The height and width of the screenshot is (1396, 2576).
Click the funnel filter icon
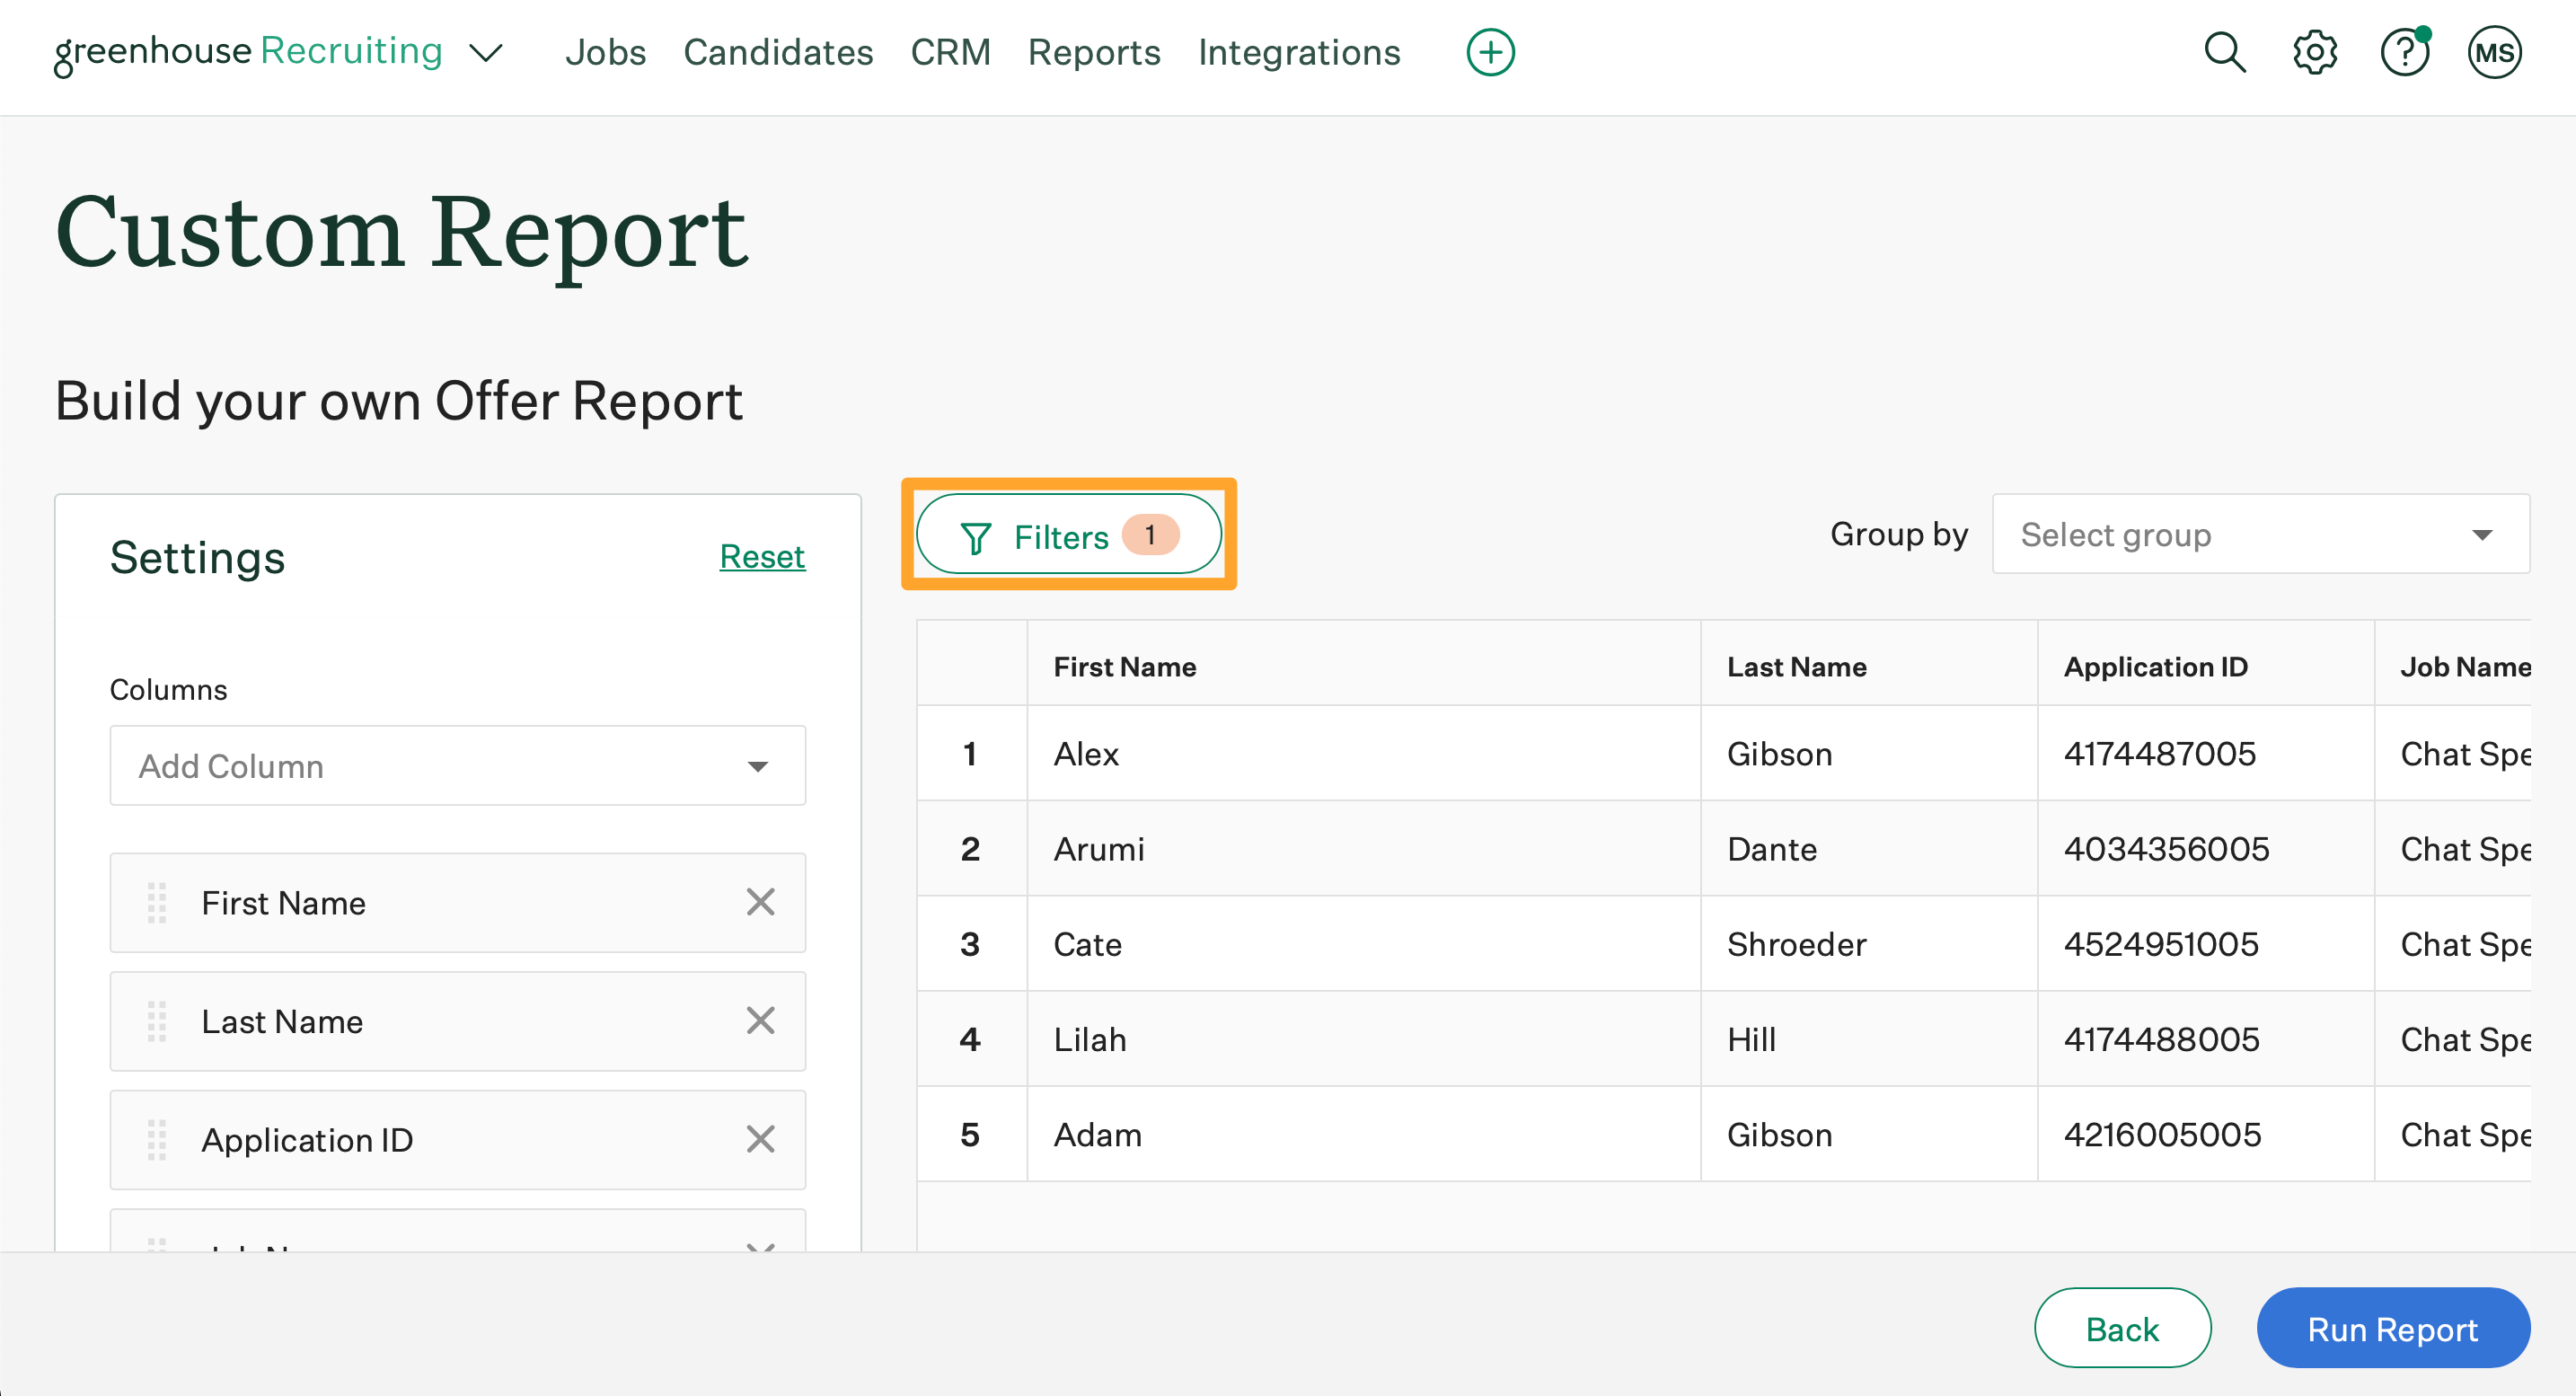975,538
